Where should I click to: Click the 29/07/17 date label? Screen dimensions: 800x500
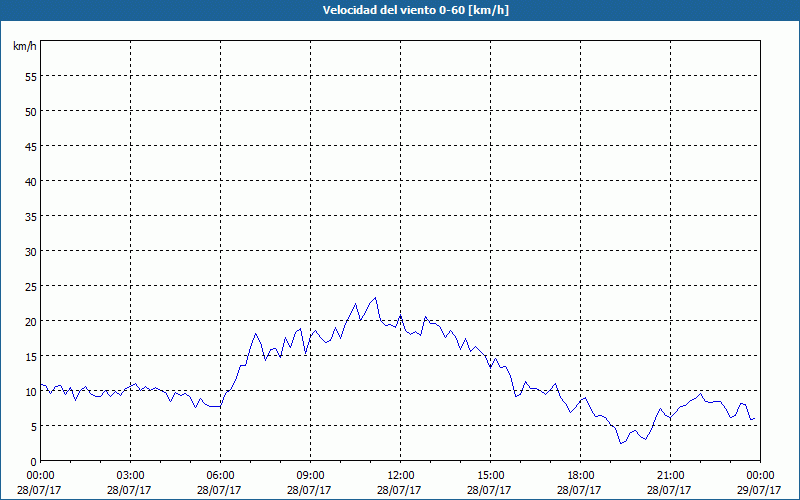pyautogui.click(x=759, y=490)
